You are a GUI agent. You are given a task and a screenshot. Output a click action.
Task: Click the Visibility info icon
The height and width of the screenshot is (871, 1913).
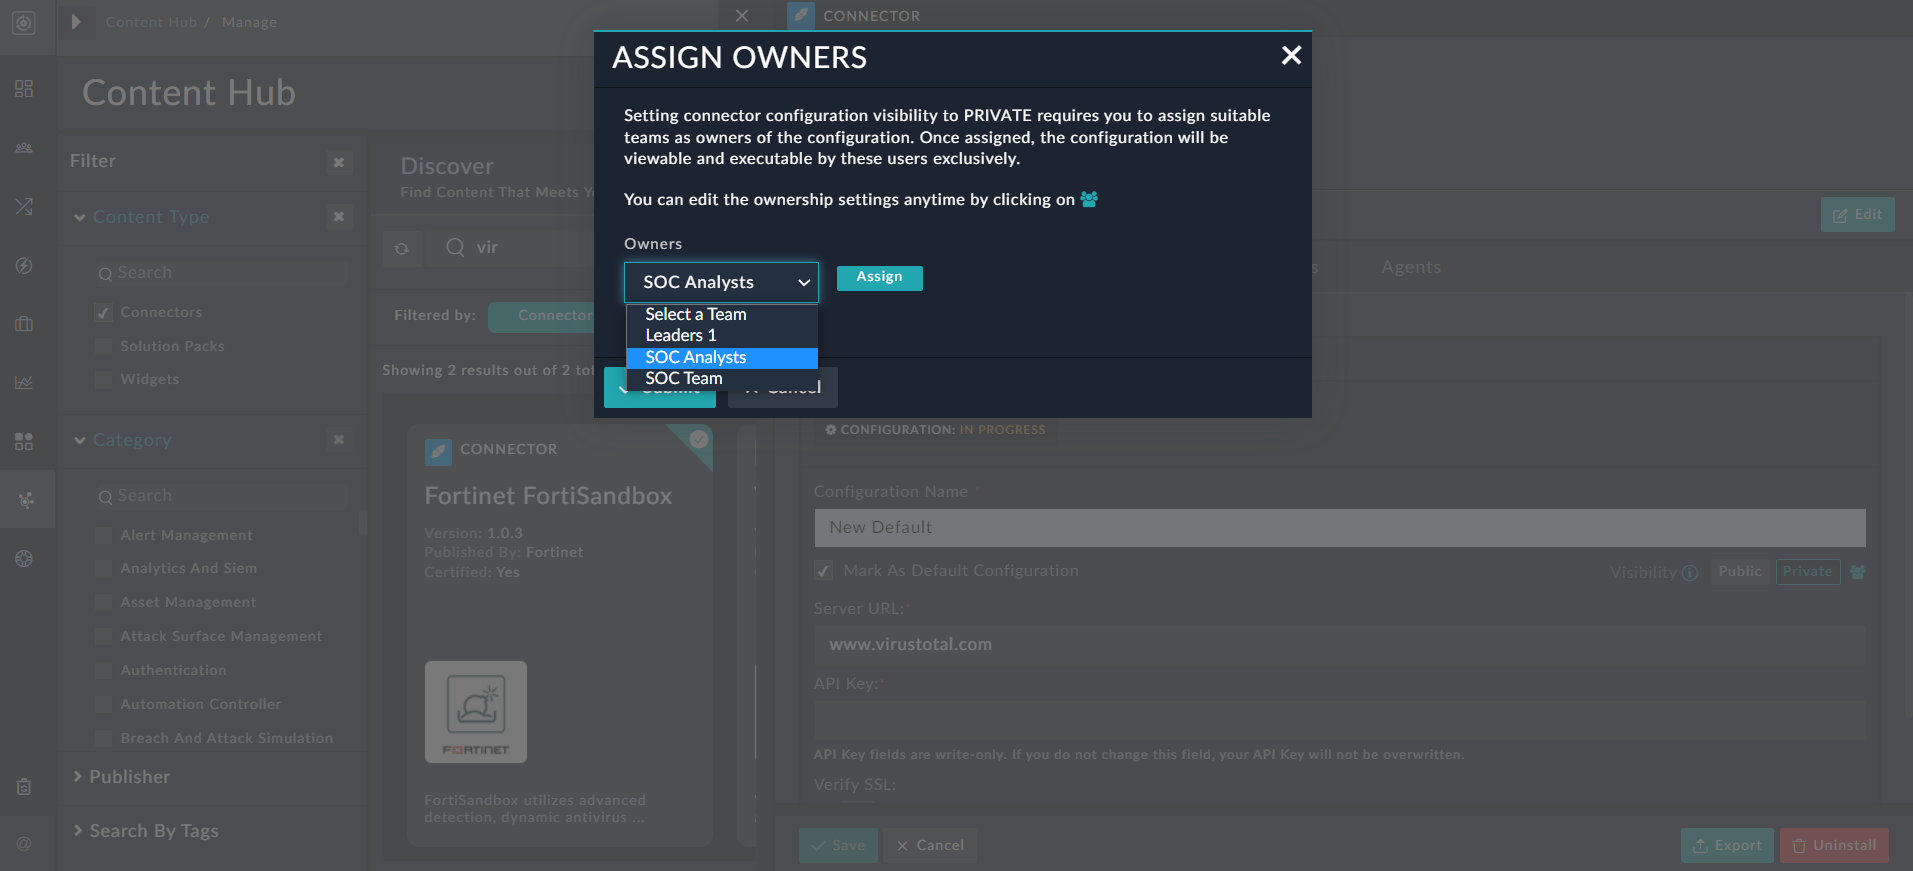pyautogui.click(x=1690, y=573)
